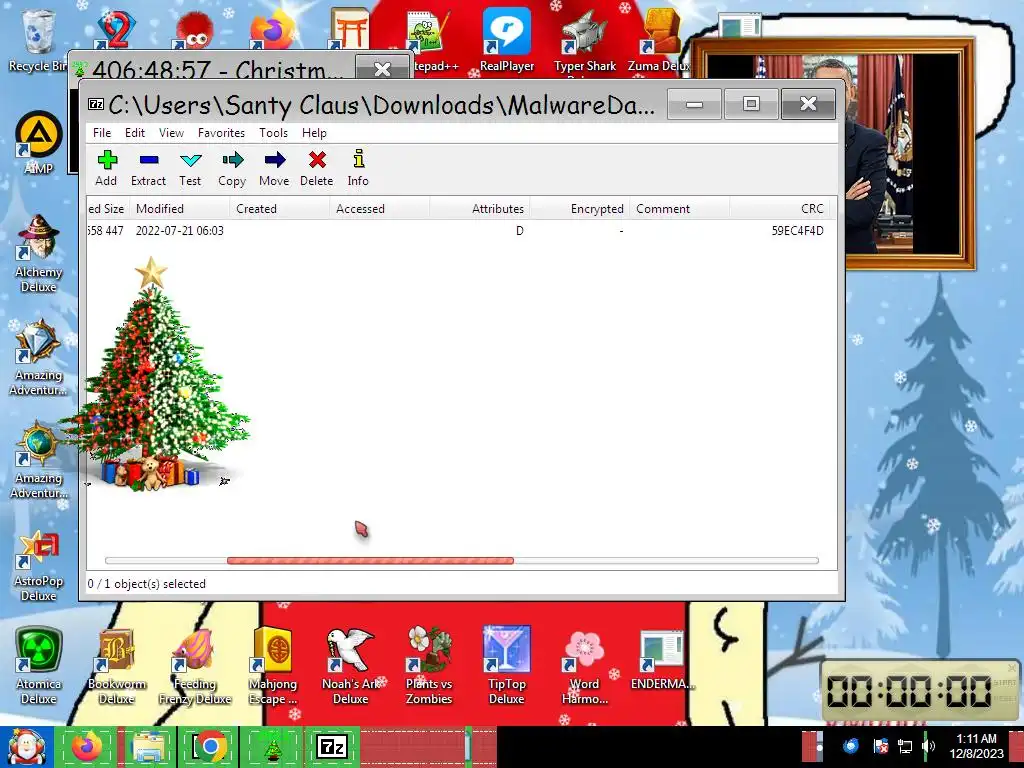The image size is (1024, 768).
Task: Launch the AstroPop Deluxe desktop shortcut
Action: (38, 566)
